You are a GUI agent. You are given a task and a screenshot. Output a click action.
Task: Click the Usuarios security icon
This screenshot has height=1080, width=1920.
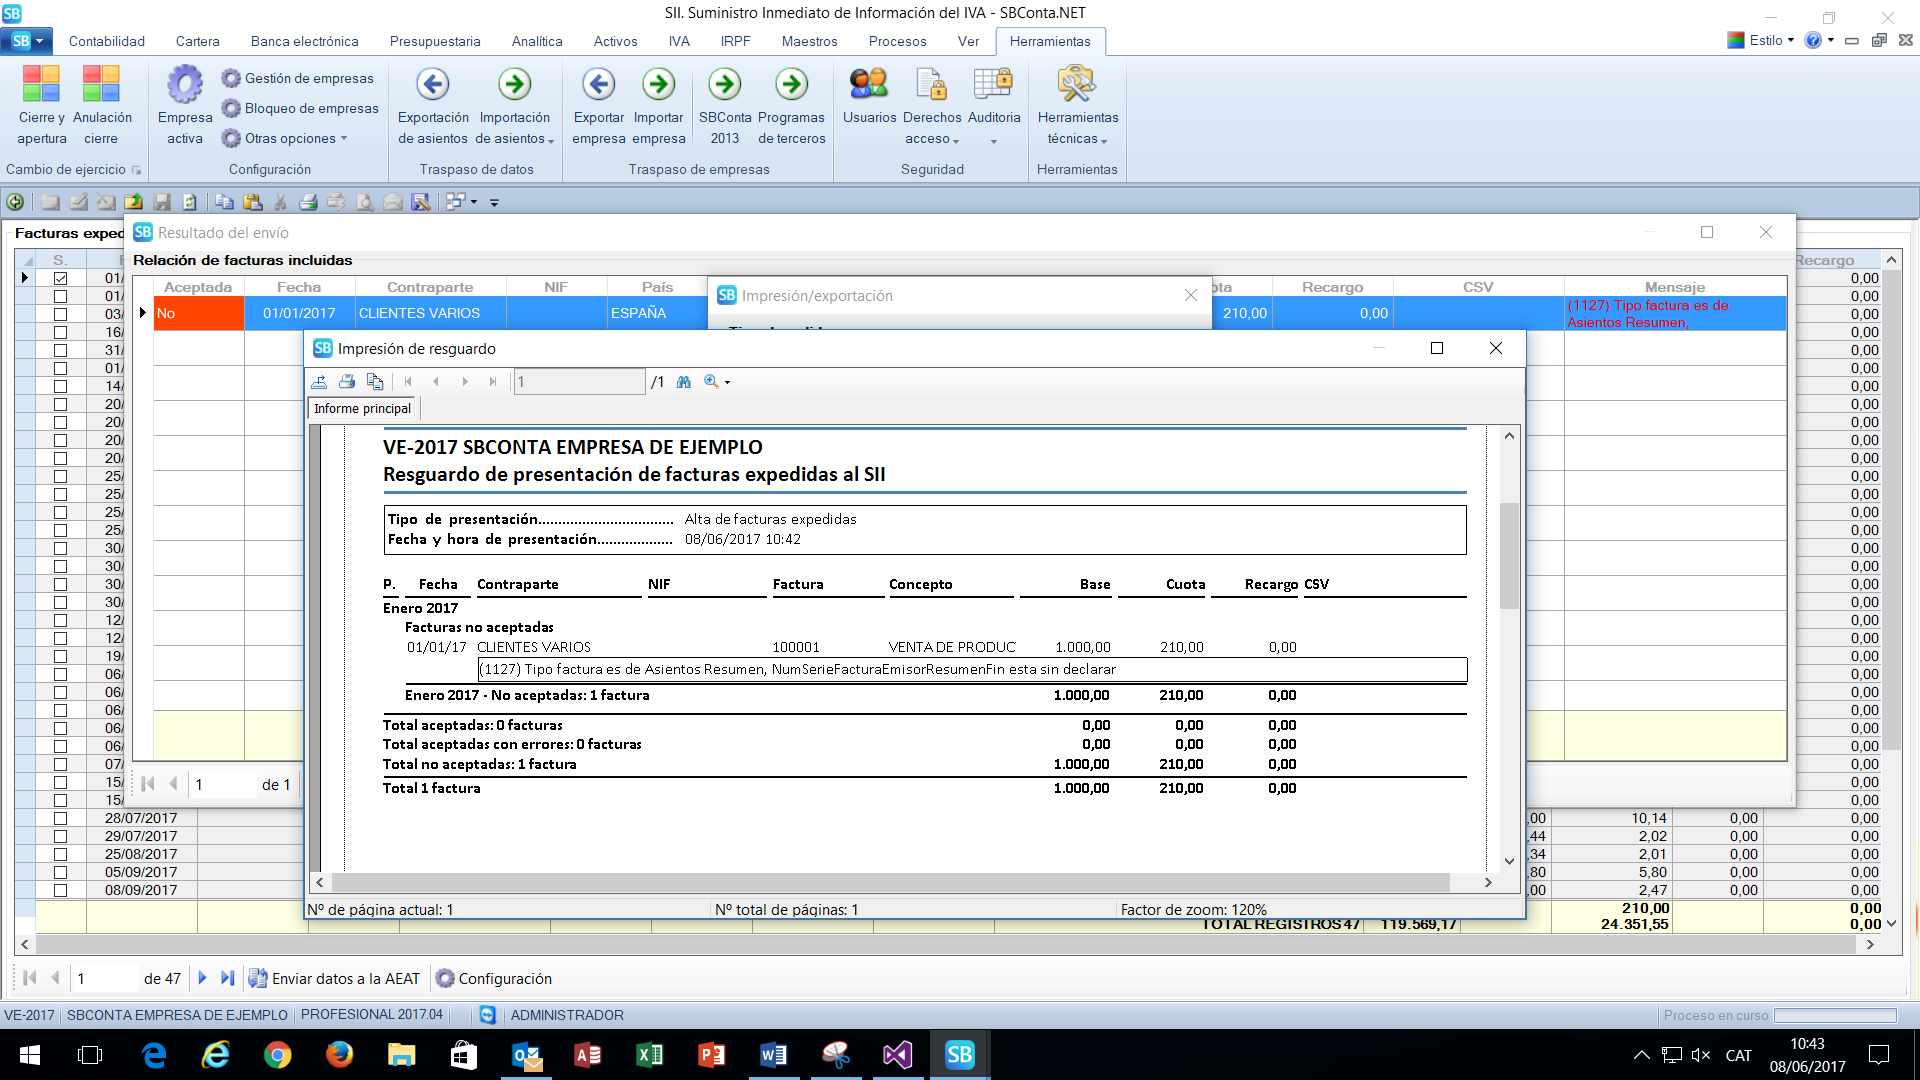coord(869,85)
